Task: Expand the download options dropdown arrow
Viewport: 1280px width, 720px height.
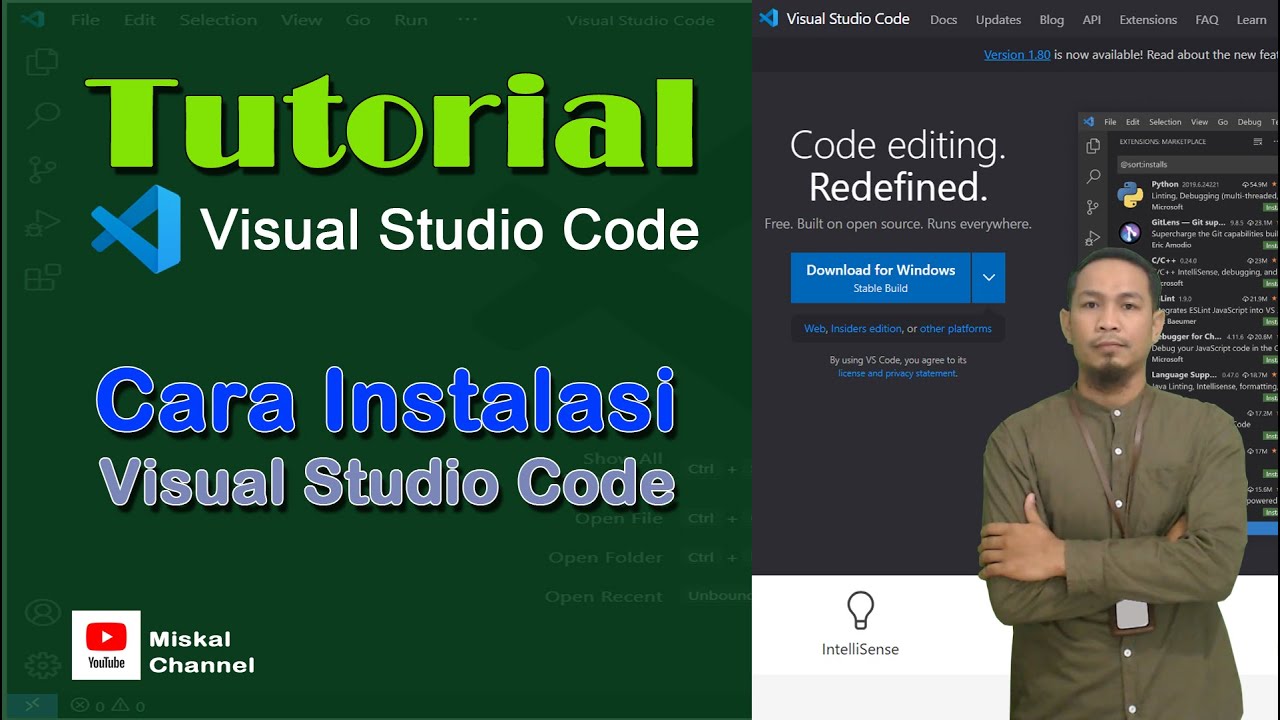Action: tap(988, 278)
